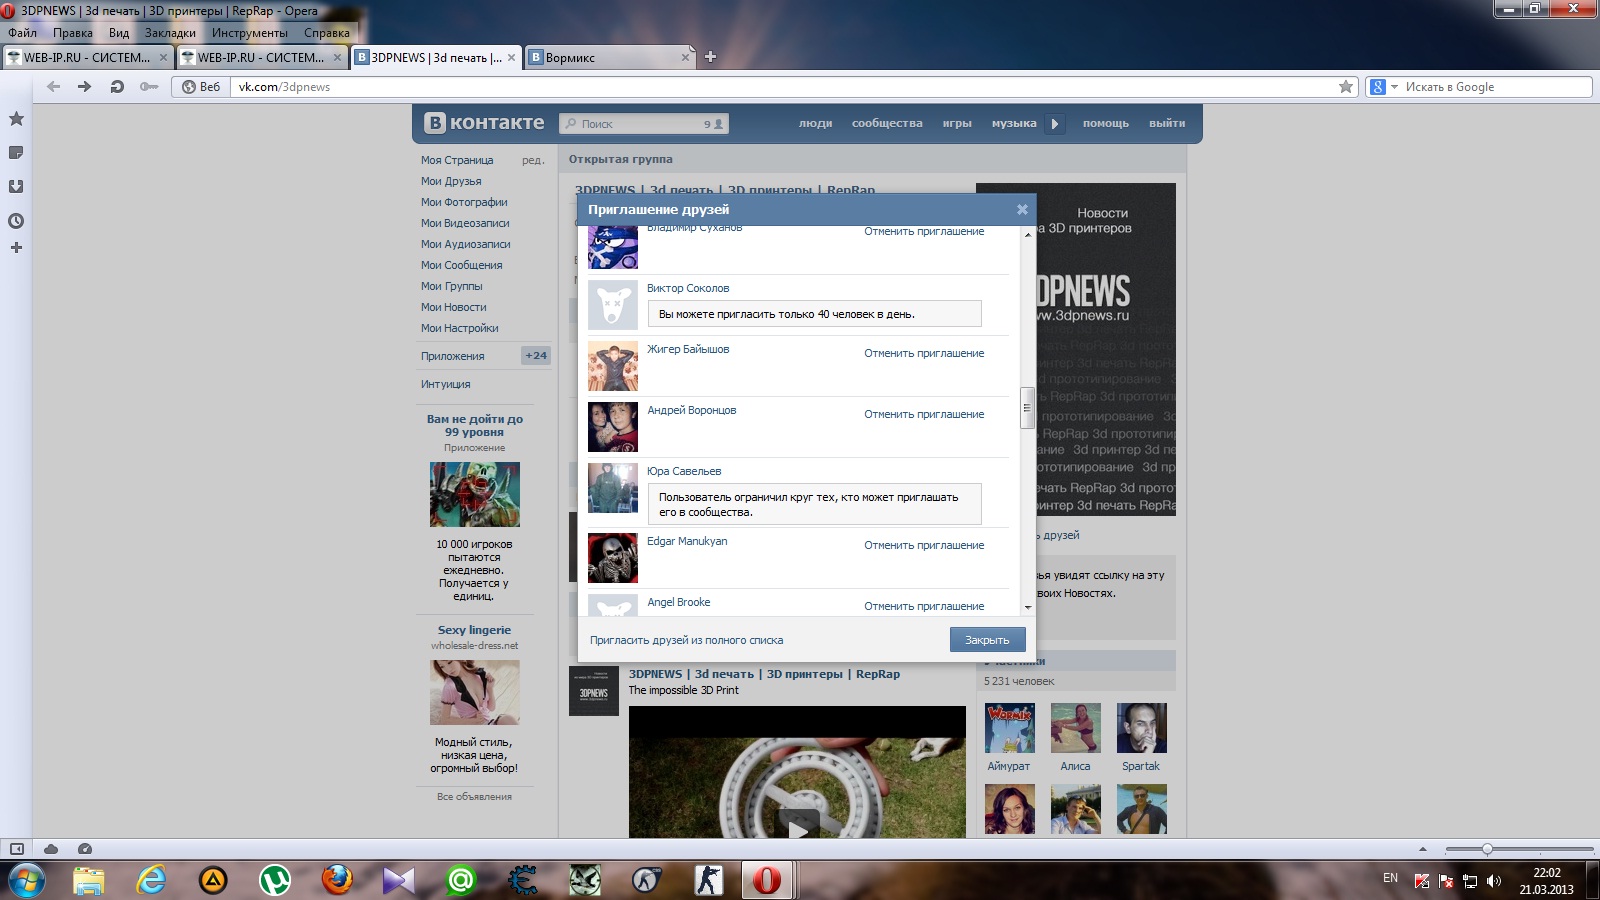This screenshot has width=1600, height=900.
Task: Close the Приглашение друзей dialog with X
Action: (x=1022, y=209)
